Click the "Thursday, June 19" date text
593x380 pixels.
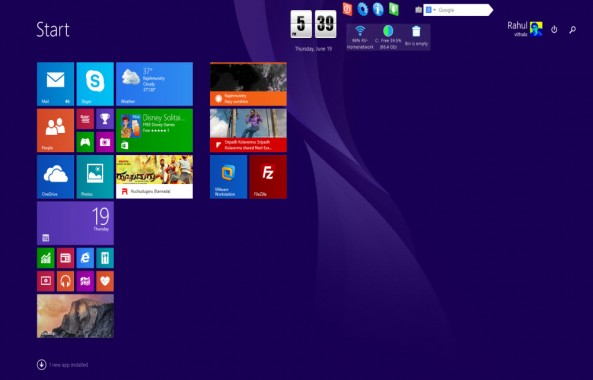click(313, 49)
